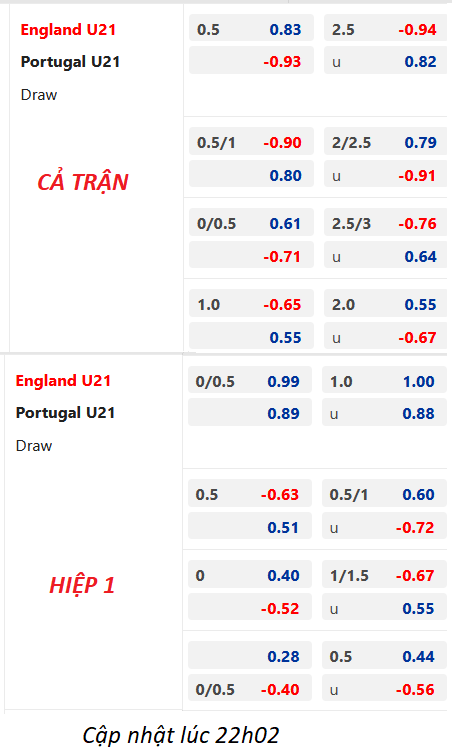The image size is (452, 752).
Task: Select handicap 0/0.5 odds 0.61
Action: (x=251, y=223)
